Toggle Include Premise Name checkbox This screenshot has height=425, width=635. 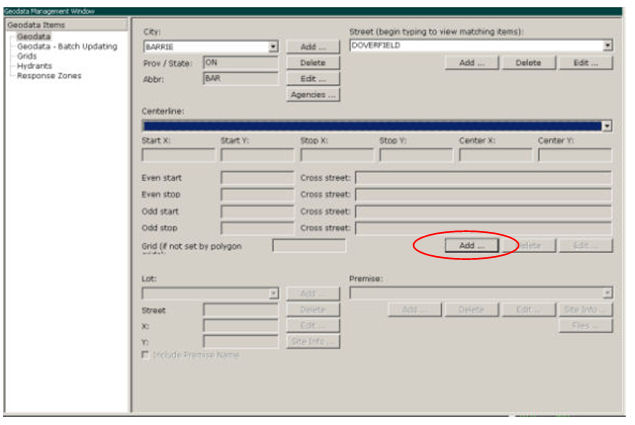coord(147,356)
